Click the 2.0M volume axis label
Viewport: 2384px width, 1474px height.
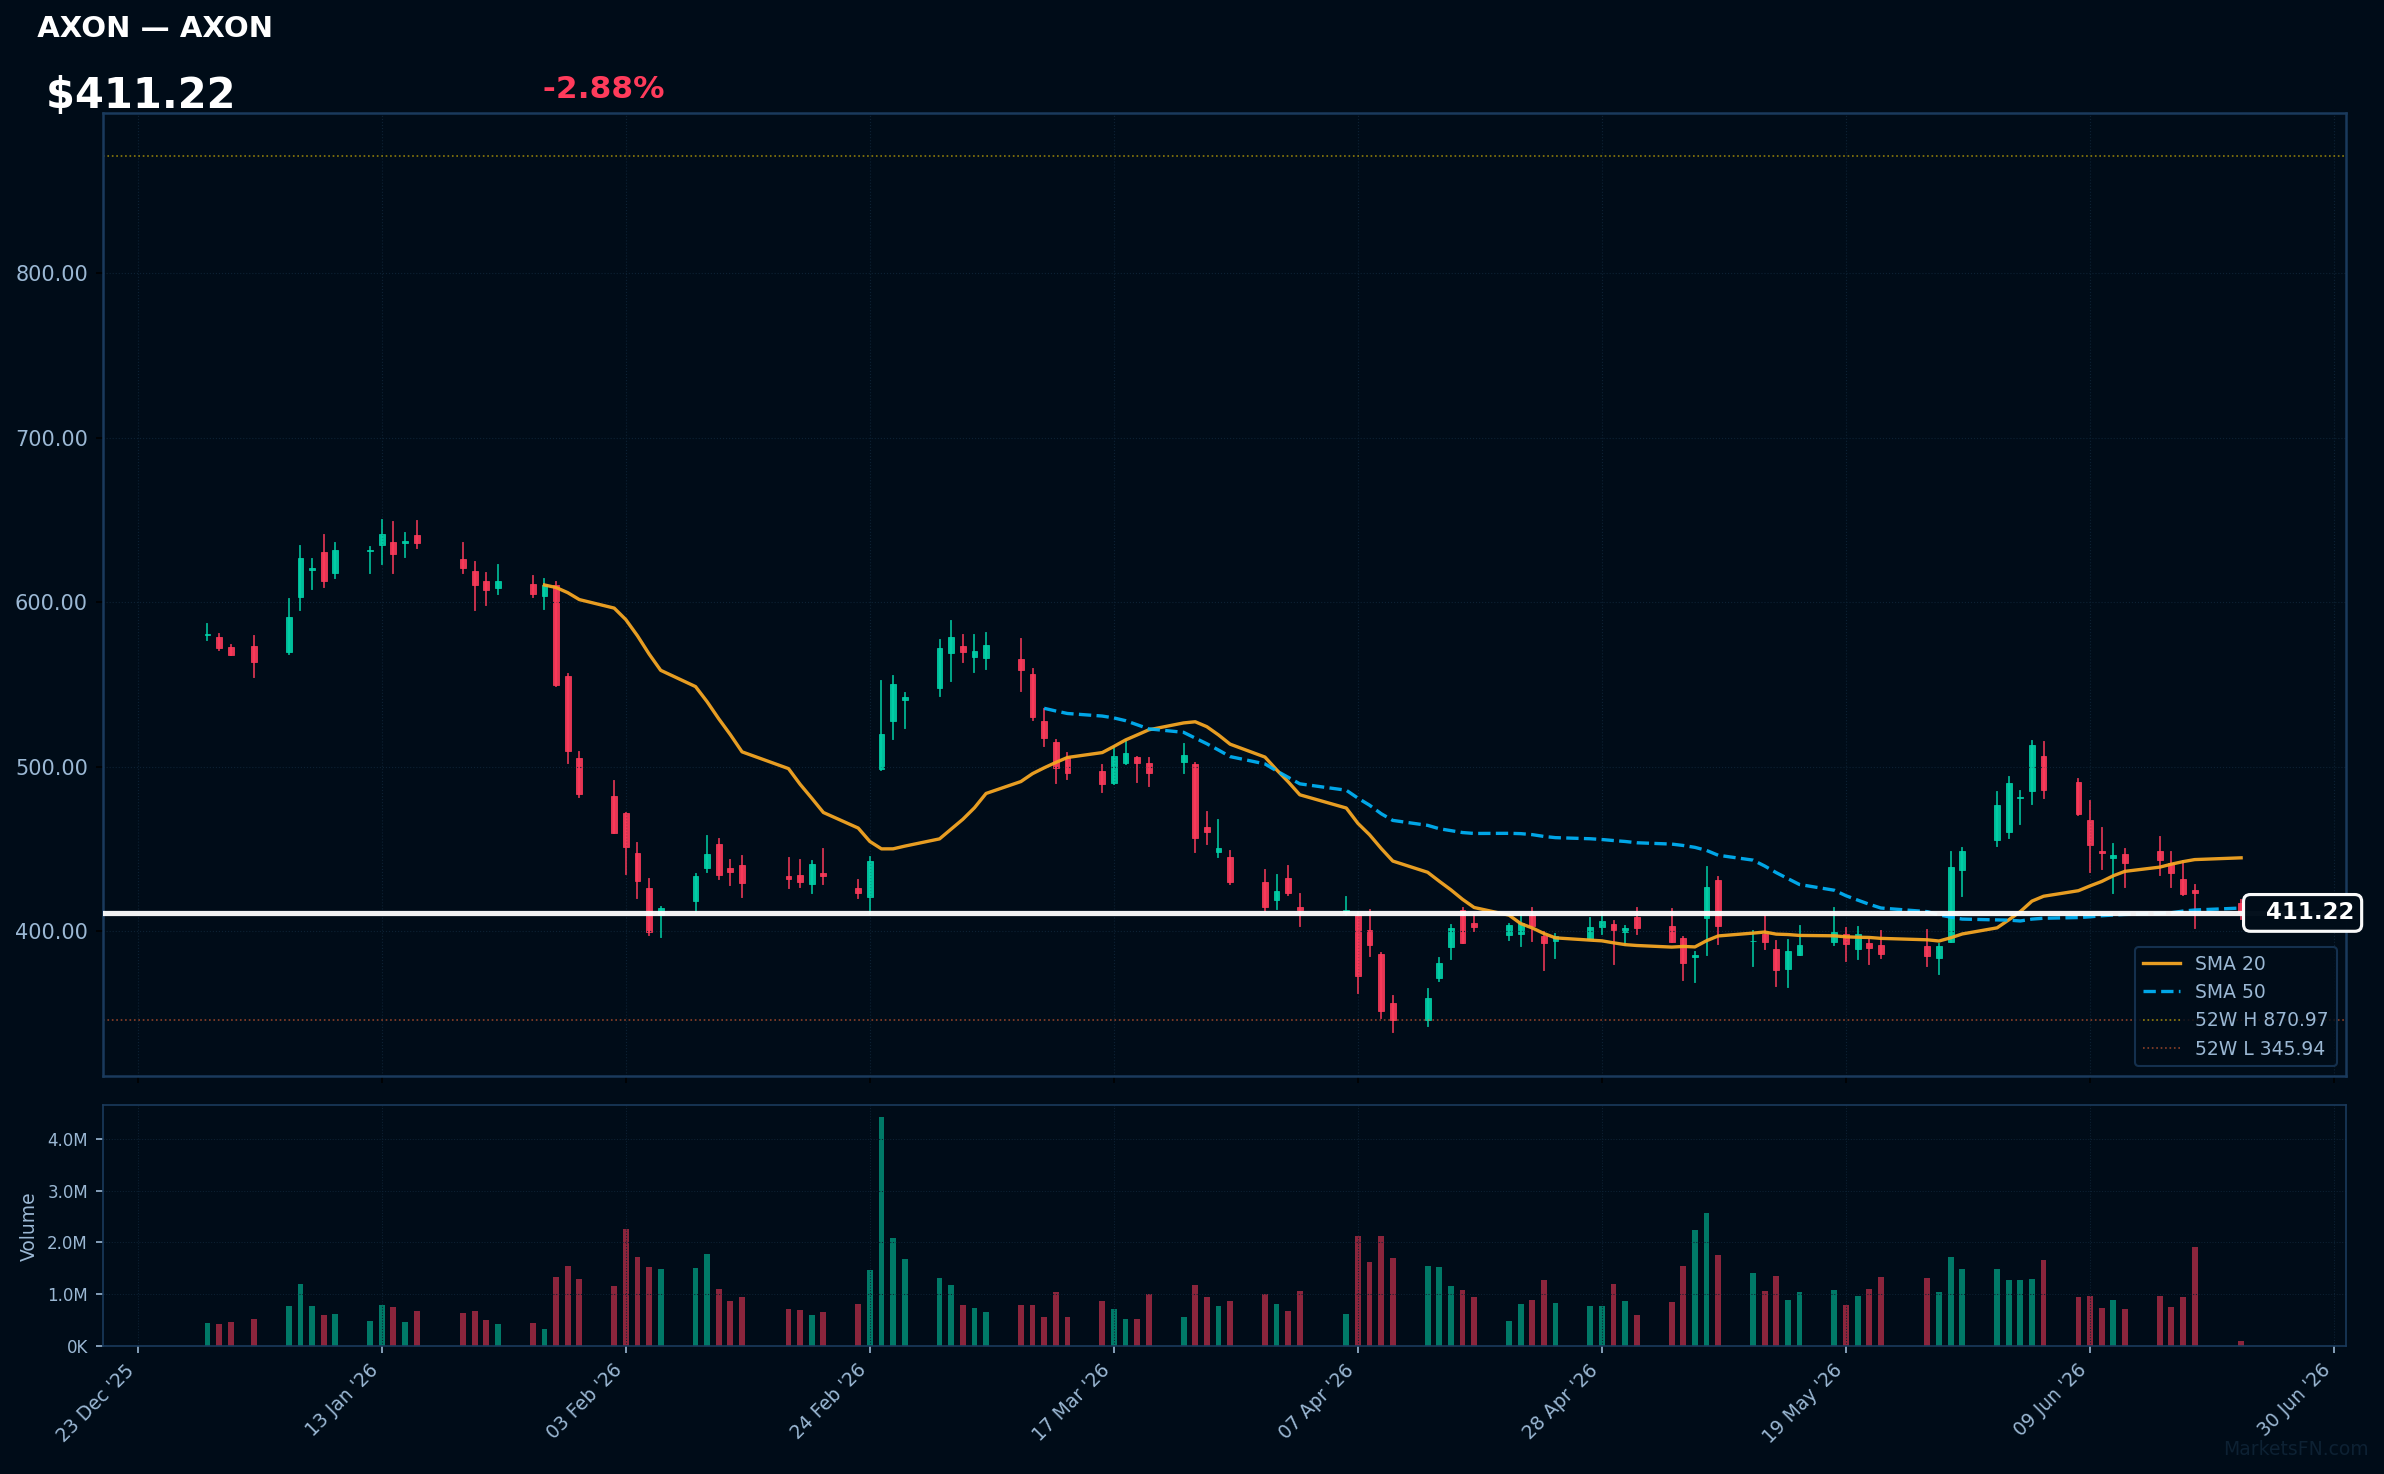(x=67, y=1243)
